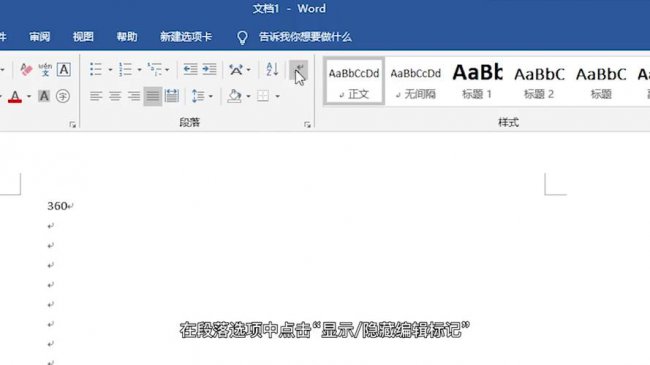Apply the 标题 (Title) style

pos(601,81)
